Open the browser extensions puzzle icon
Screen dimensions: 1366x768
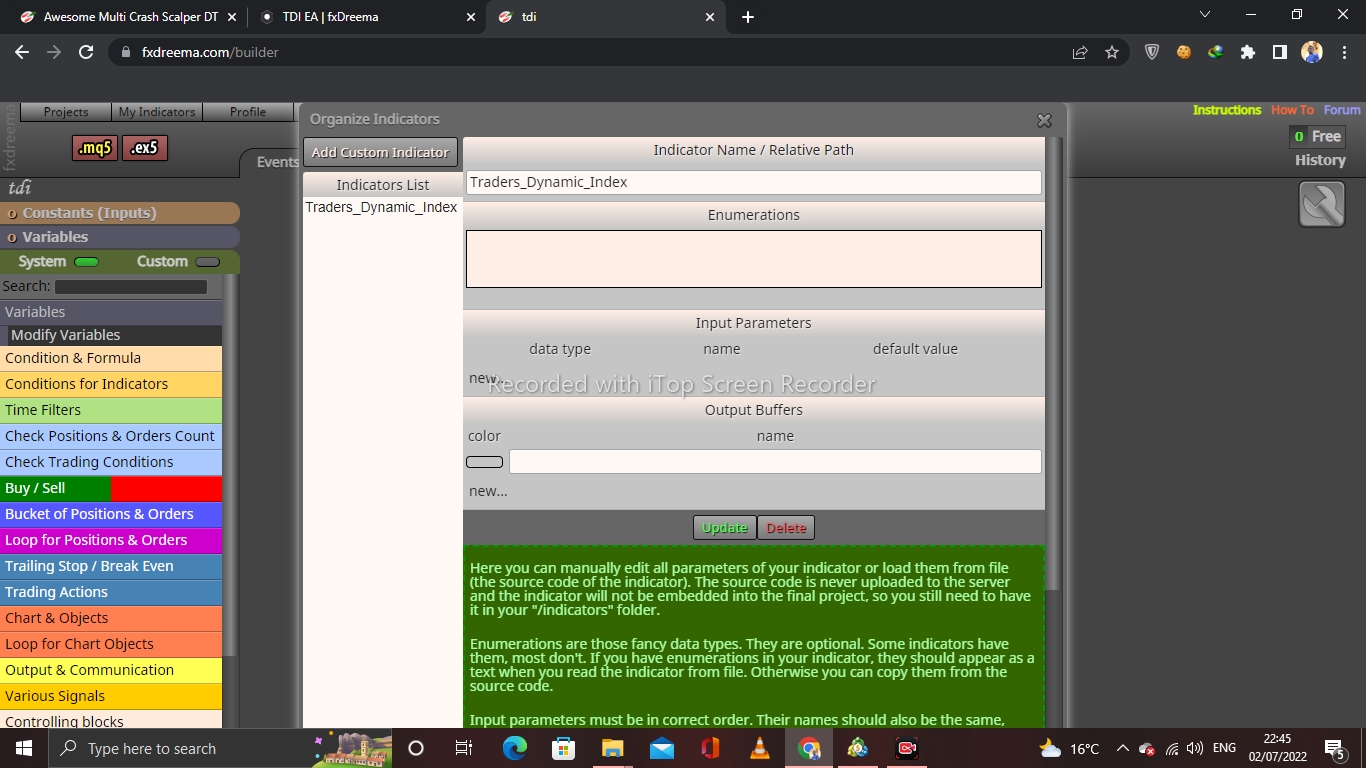tap(1247, 52)
